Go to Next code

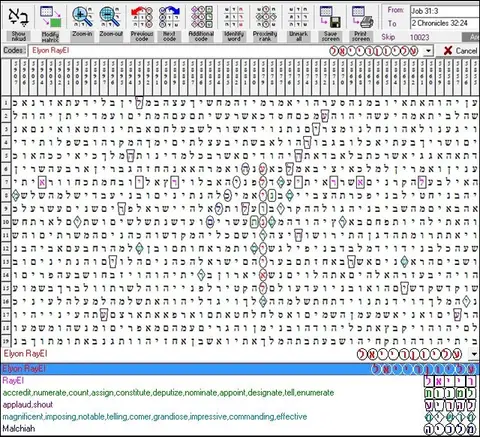tap(169, 17)
